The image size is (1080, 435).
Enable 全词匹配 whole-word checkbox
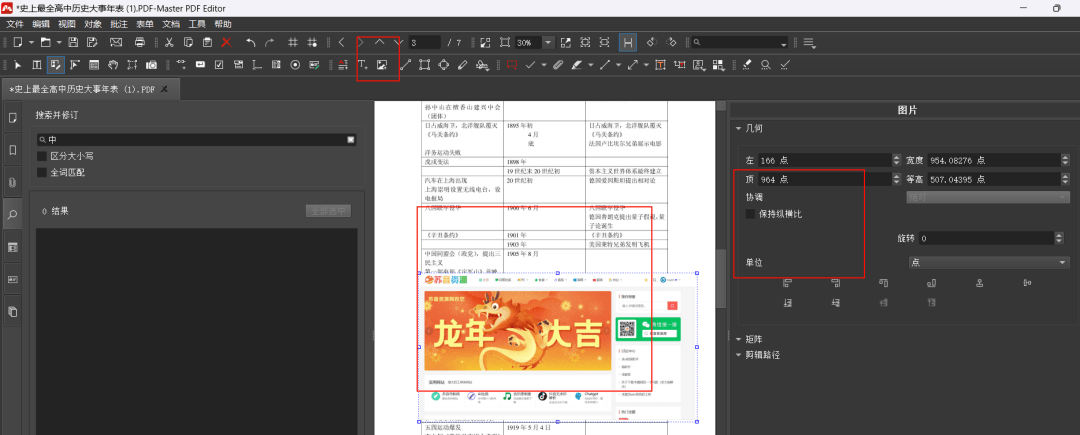pos(42,172)
